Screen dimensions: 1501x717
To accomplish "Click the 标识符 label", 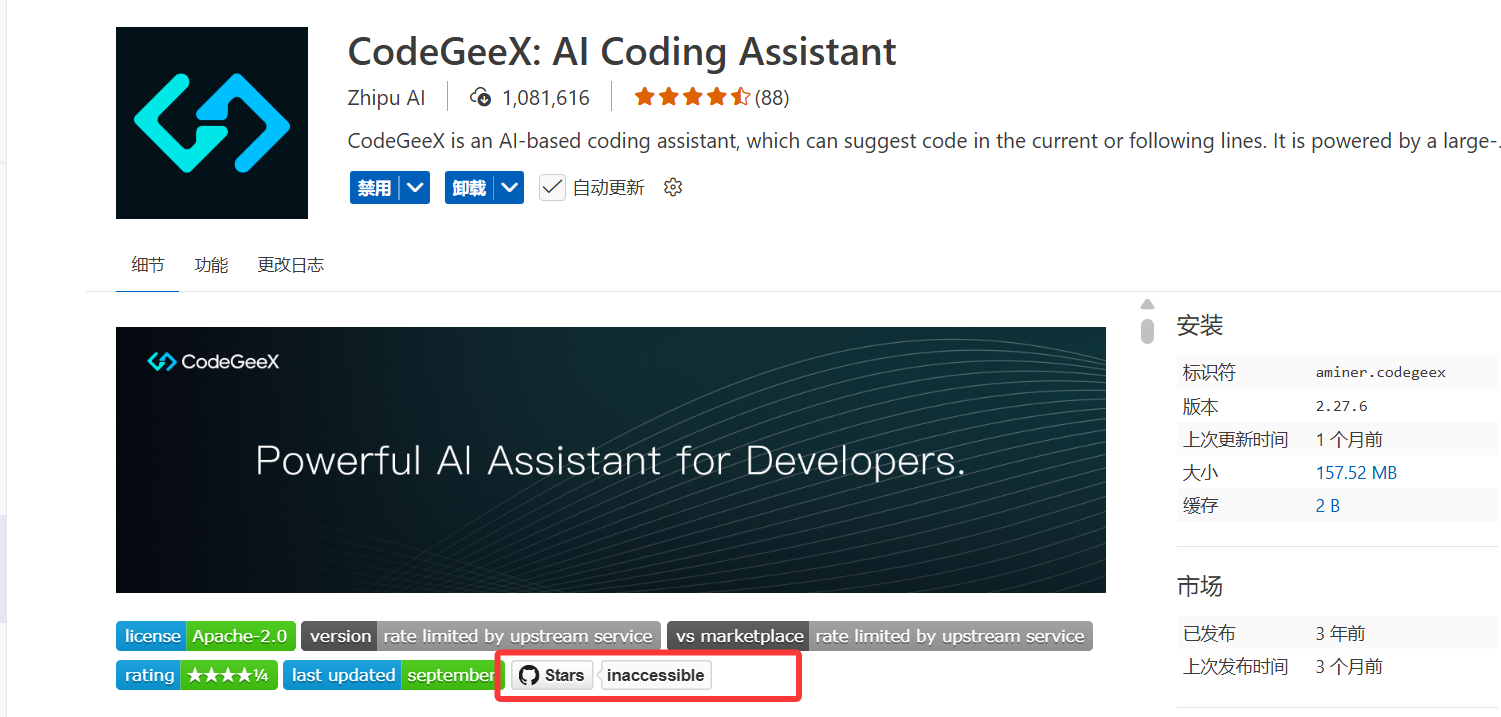I will pos(1209,373).
